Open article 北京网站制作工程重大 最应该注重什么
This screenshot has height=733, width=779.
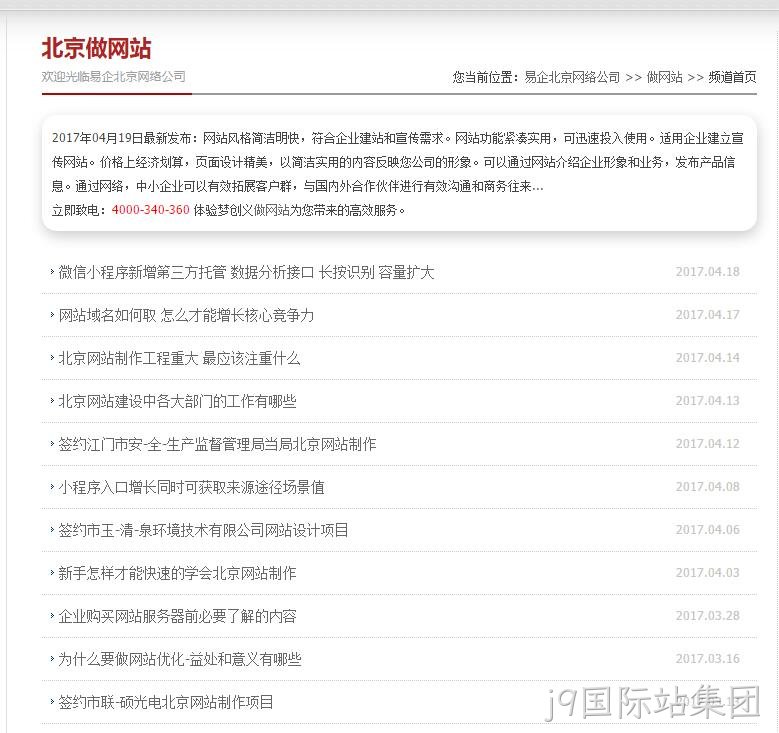pyautogui.click(x=179, y=358)
